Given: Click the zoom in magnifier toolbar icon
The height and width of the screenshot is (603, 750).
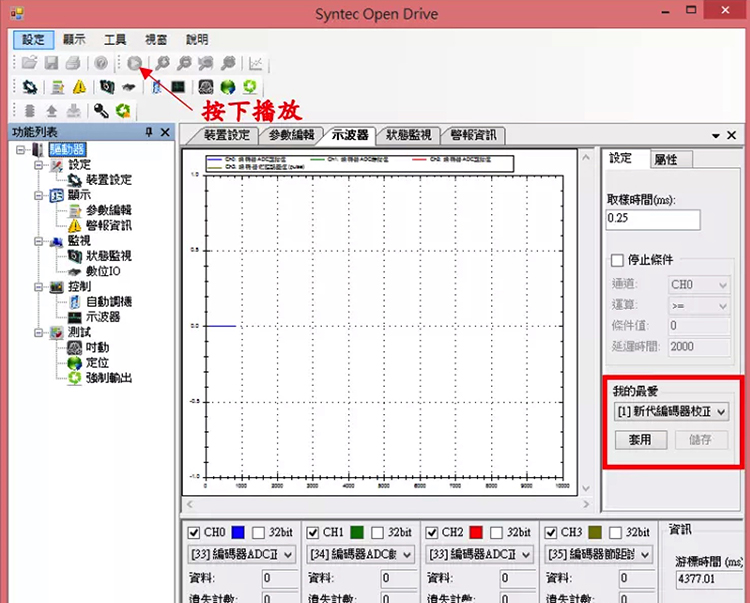Looking at the screenshot, I should (163, 63).
